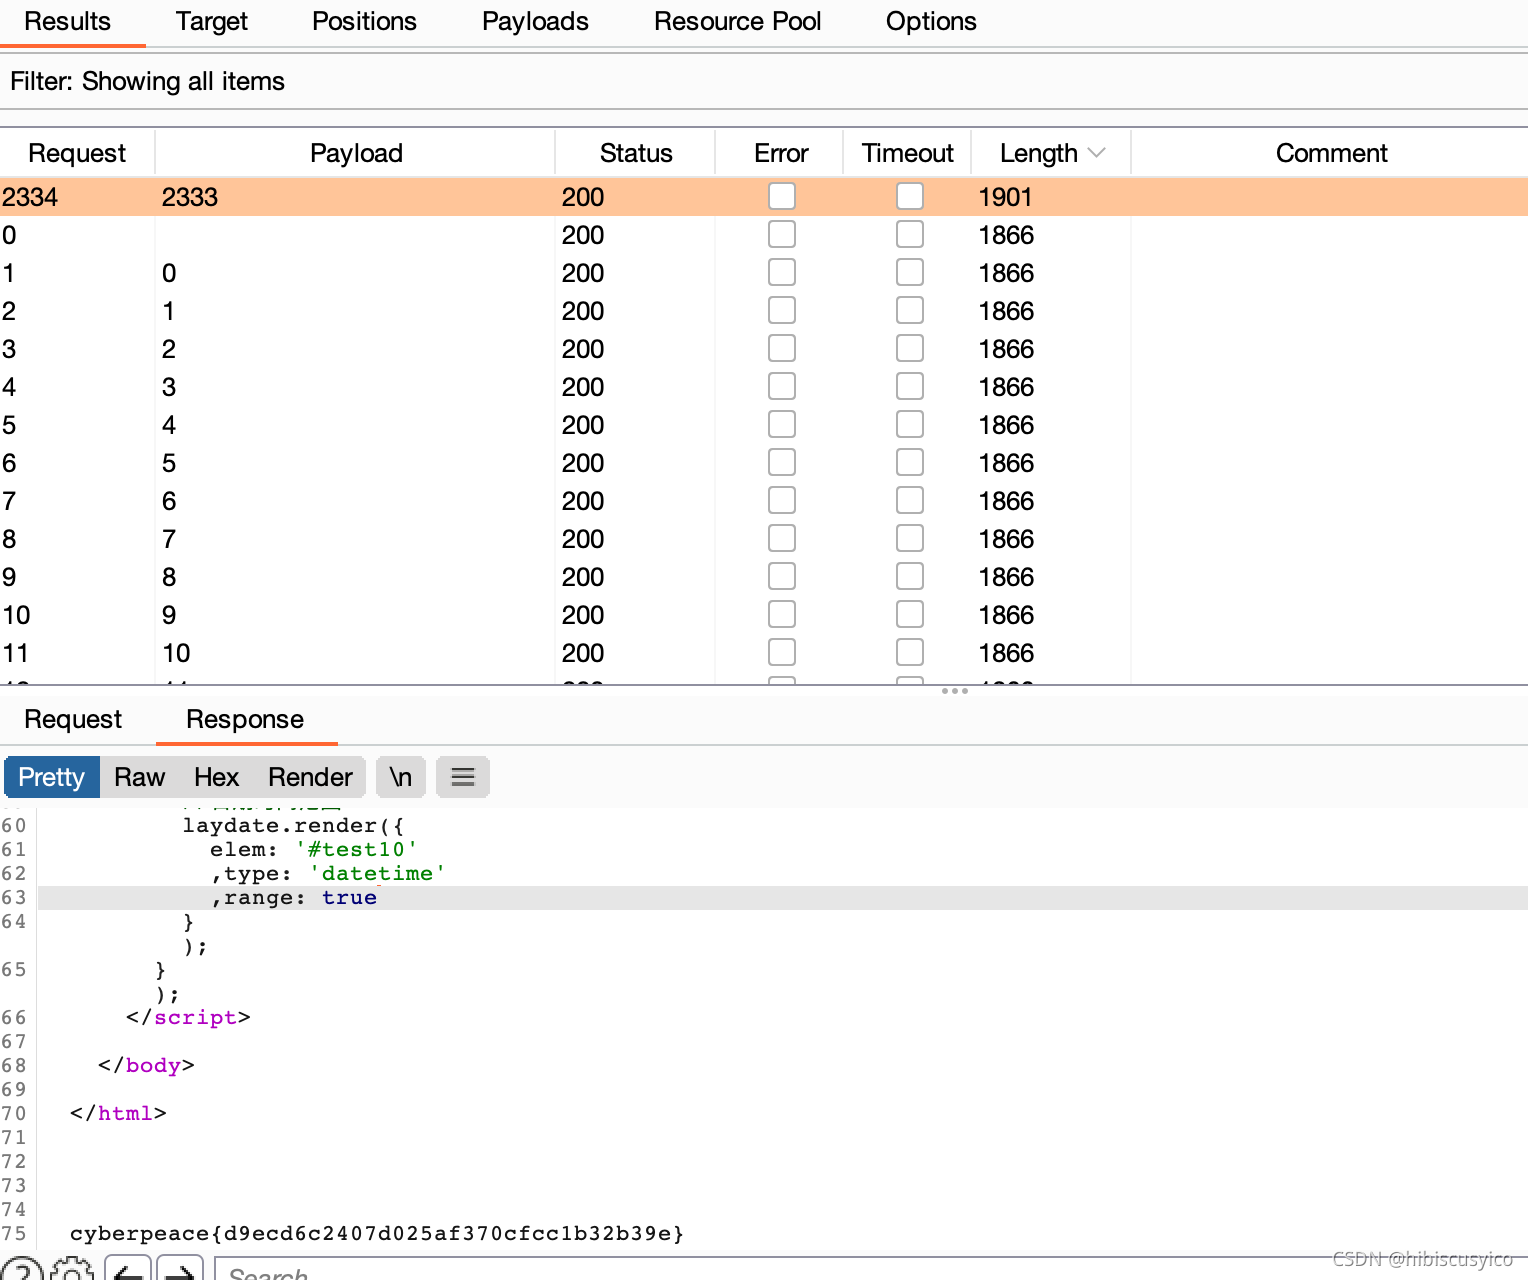Click the closing script tag line
Viewport: 1528px width, 1280px height.
coord(188,1017)
